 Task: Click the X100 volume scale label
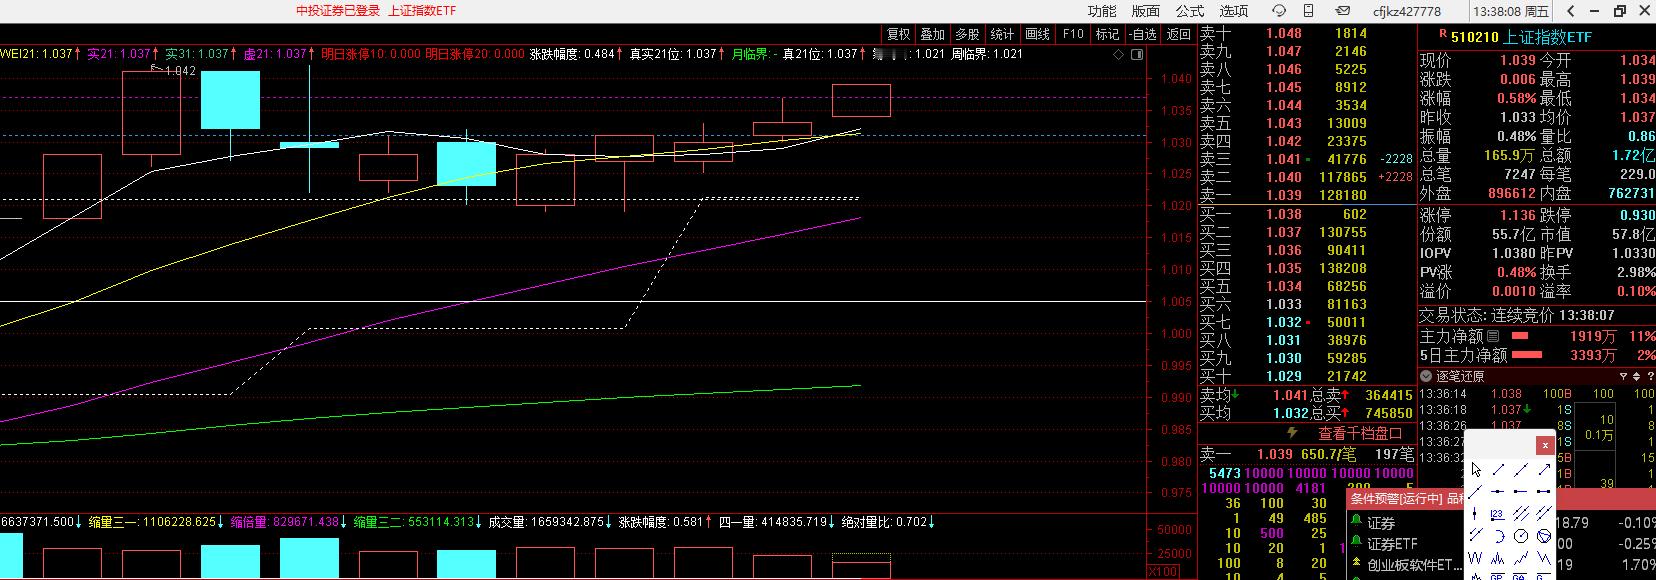click(1161, 572)
